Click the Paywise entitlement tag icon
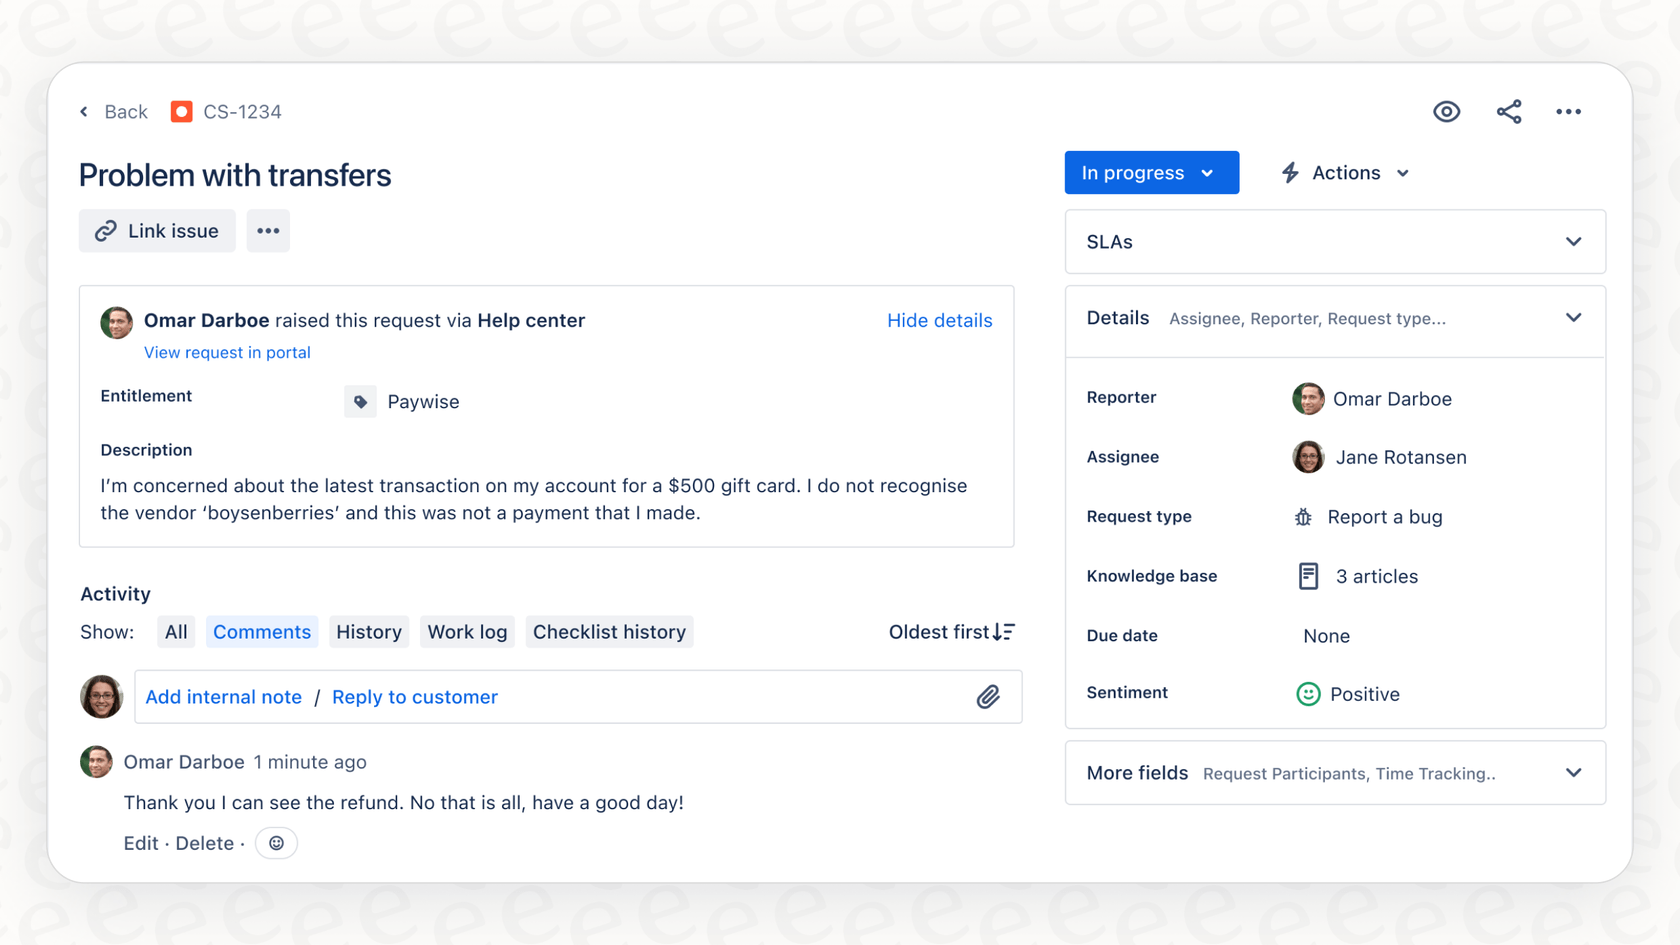The image size is (1680, 945). click(360, 401)
